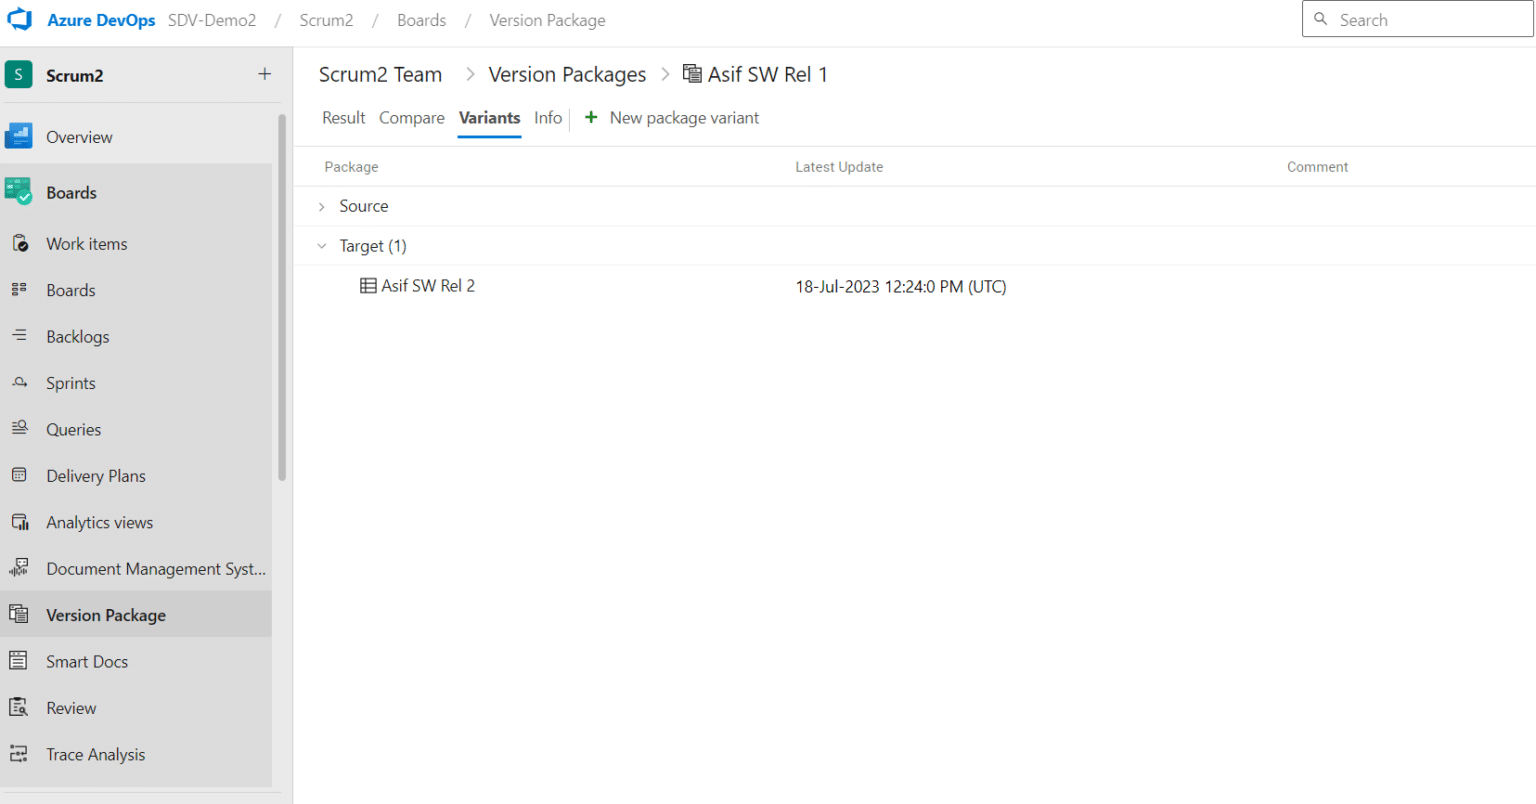This screenshot has width=1536, height=804.
Task: Switch to the Result tab
Action: (x=343, y=118)
